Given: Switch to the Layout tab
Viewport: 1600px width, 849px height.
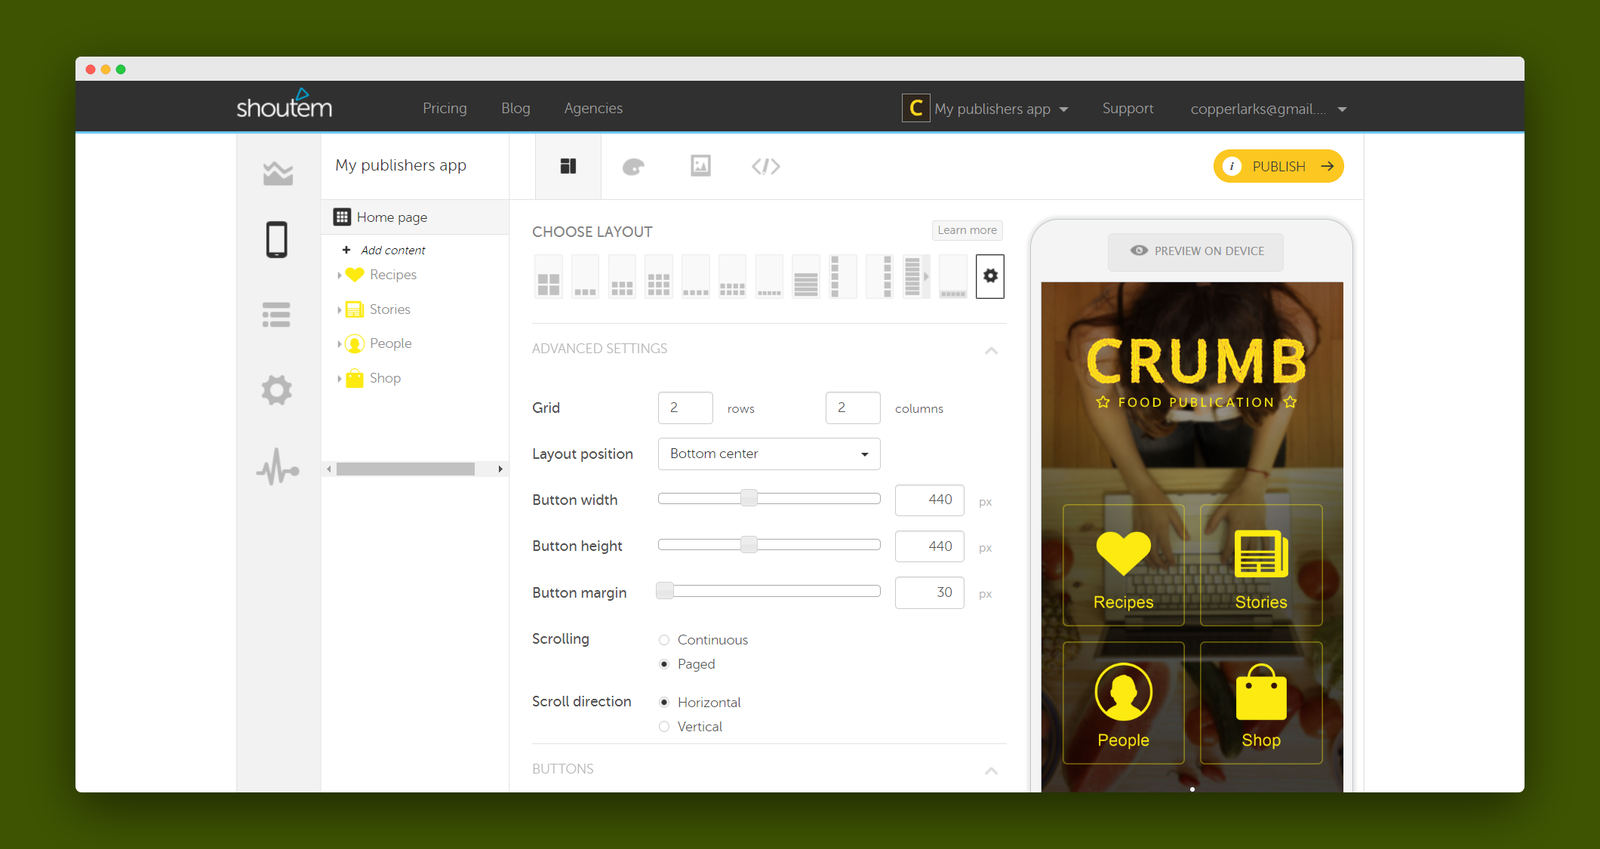Looking at the screenshot, I should pyautogui.click(x=568, y=166).
